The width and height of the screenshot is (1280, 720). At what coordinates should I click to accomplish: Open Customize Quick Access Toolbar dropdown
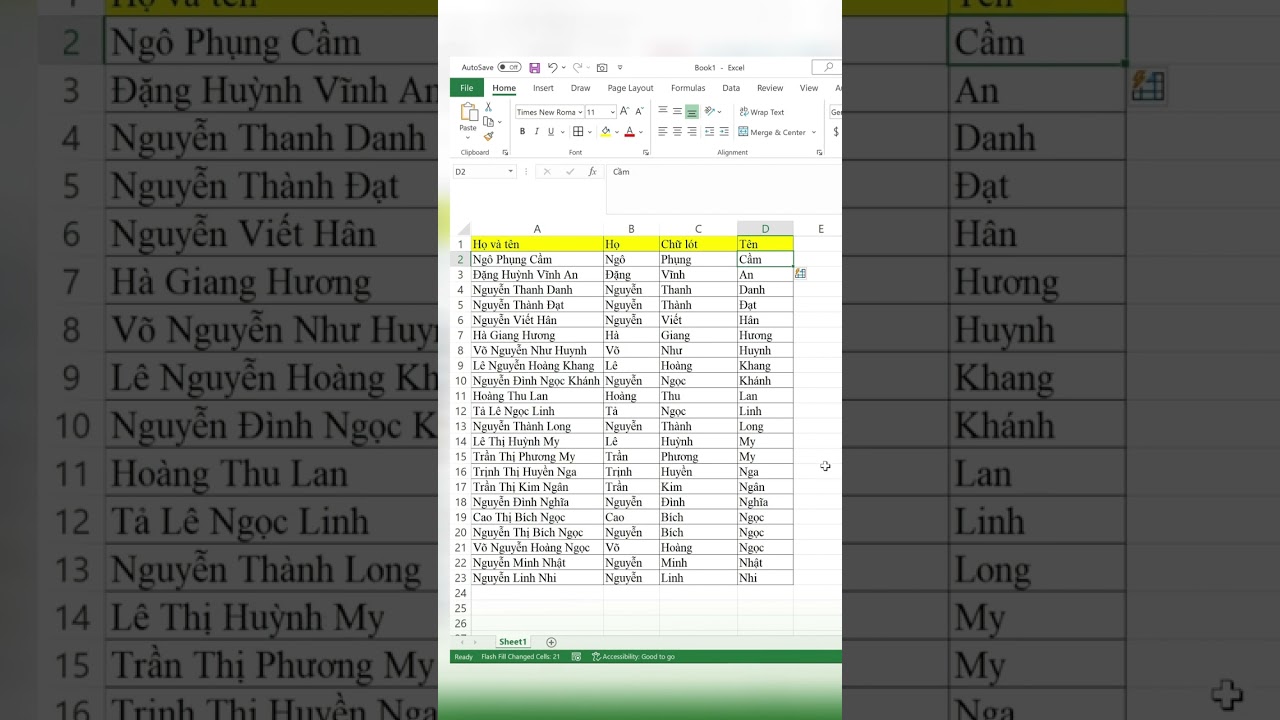pyautogui.click(x=620, y=67)
